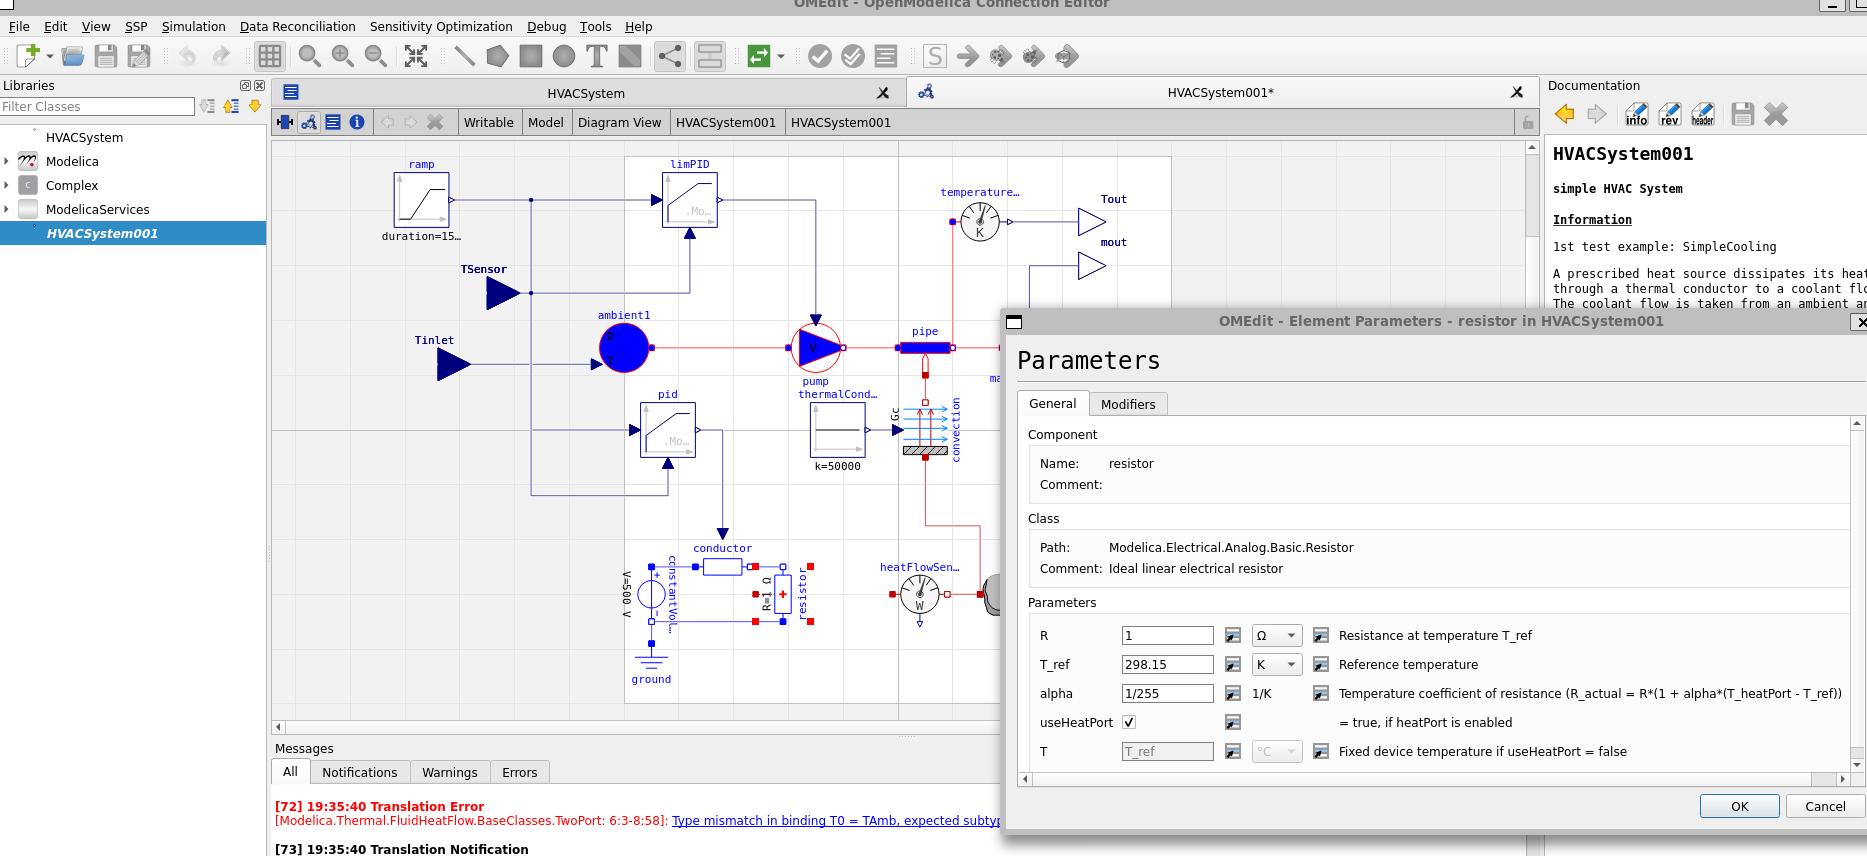Switch to Diagram View toggle
This screenshot has height=856, width=1867.
click(x=309, y=122)
